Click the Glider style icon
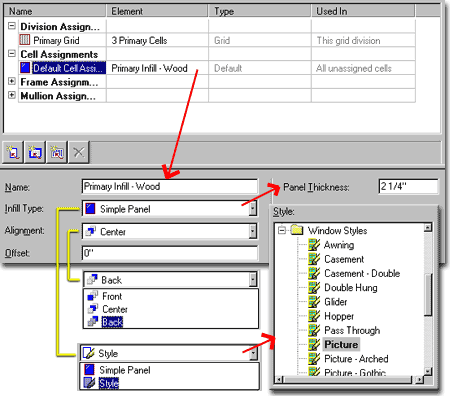This screenshot has width=450, height=396. coord(314,302)
